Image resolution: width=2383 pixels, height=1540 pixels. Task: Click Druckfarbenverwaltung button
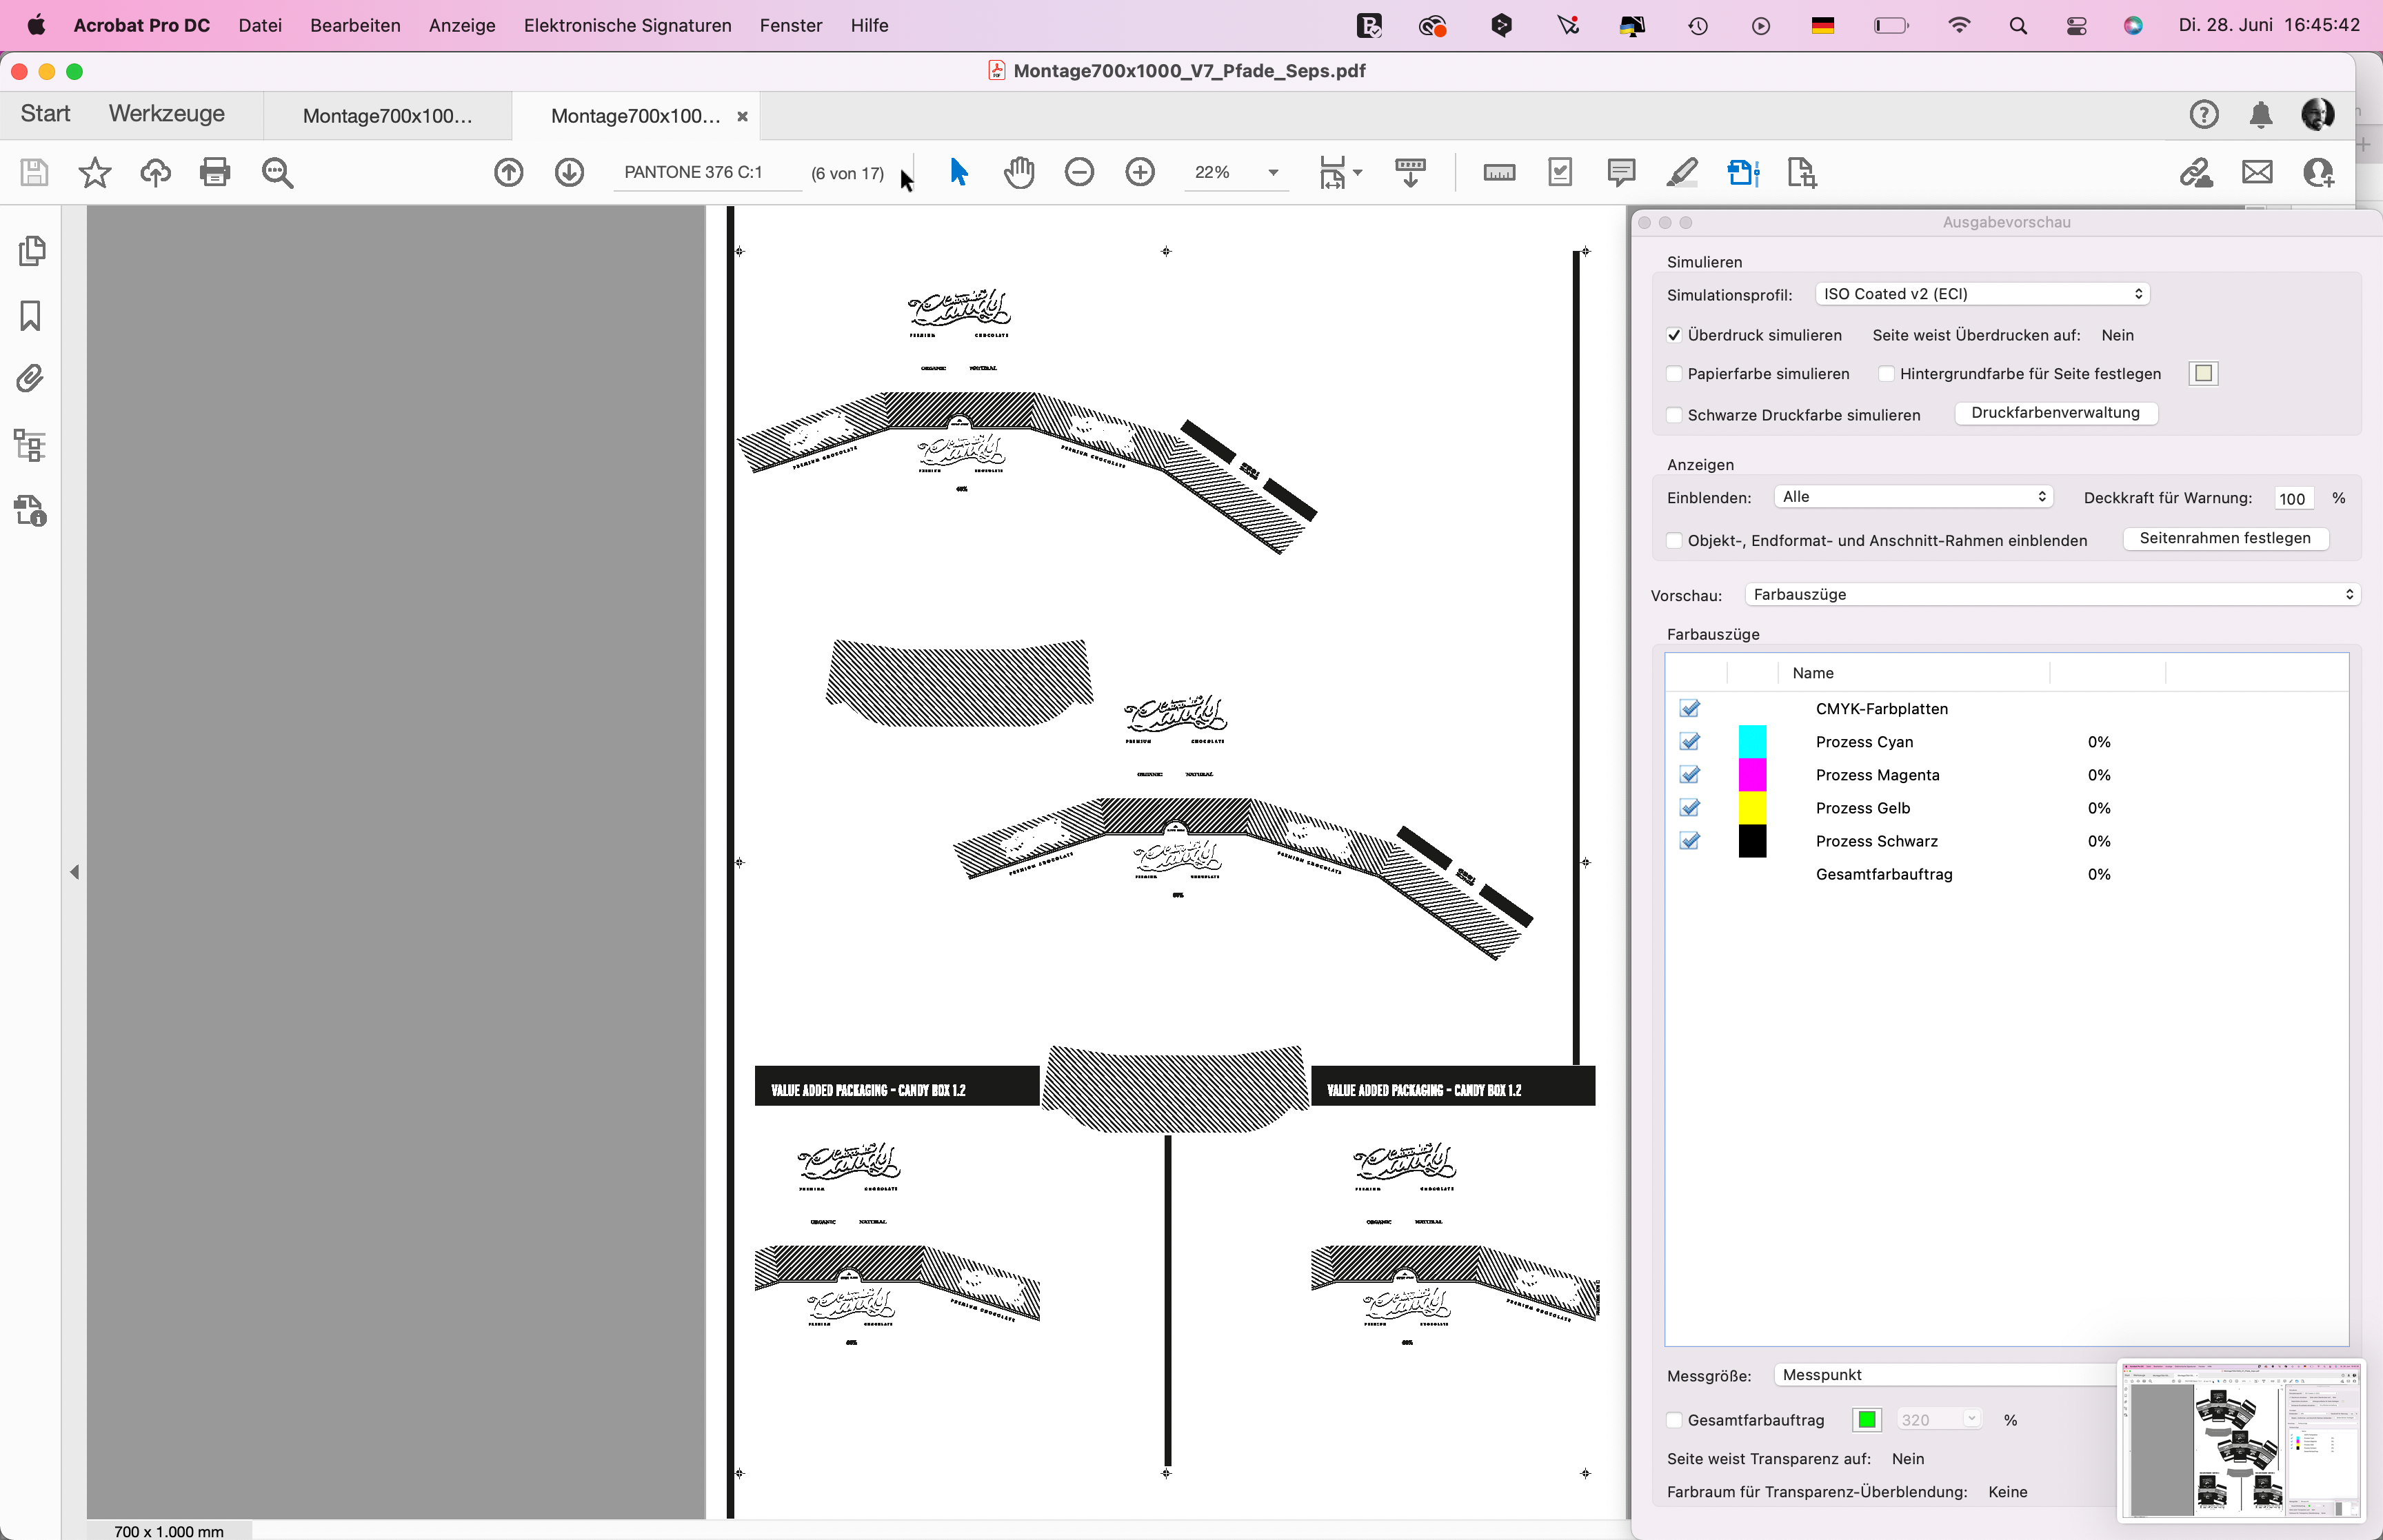point(2055,413)
